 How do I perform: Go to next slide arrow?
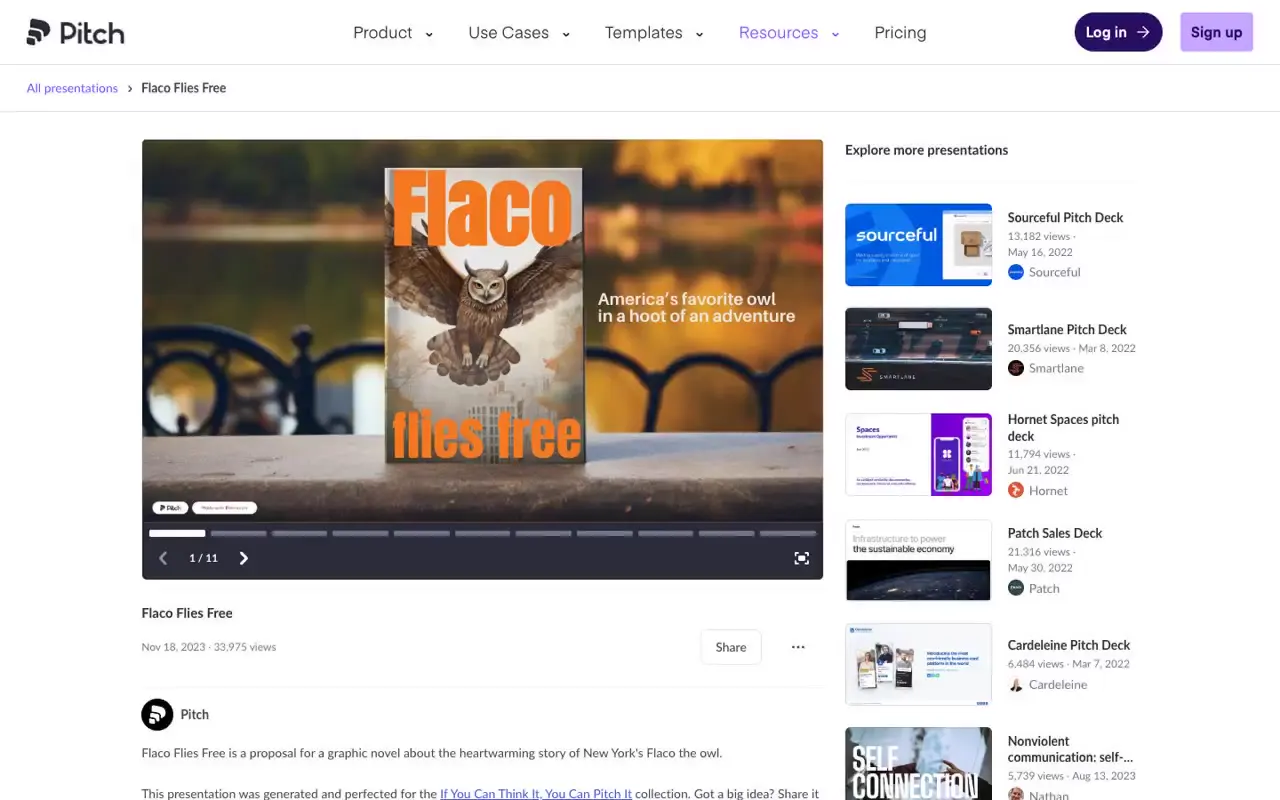[x=244, y=558]
